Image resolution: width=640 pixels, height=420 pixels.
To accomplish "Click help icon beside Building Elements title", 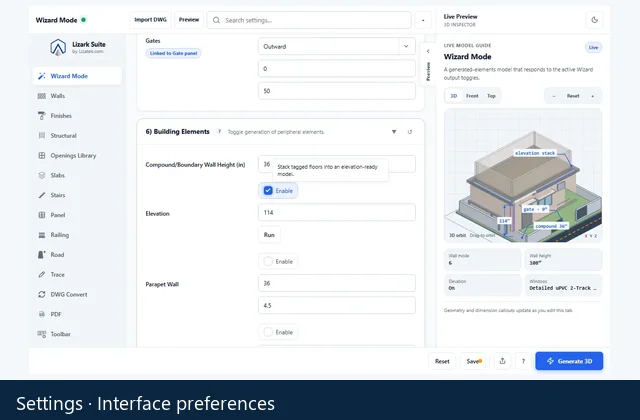I will tap(219, 131).
